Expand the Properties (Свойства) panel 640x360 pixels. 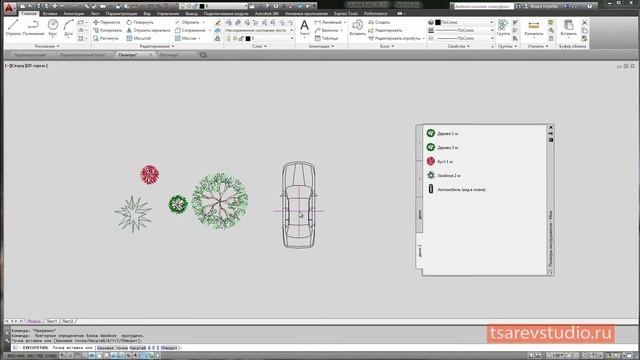459,46
